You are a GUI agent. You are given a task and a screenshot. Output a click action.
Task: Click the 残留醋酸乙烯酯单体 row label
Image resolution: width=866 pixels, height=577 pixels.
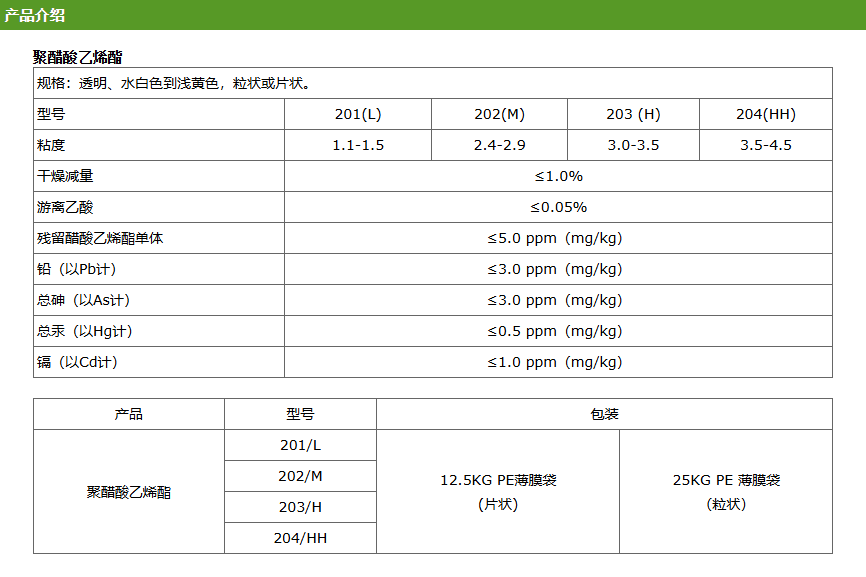100,238
